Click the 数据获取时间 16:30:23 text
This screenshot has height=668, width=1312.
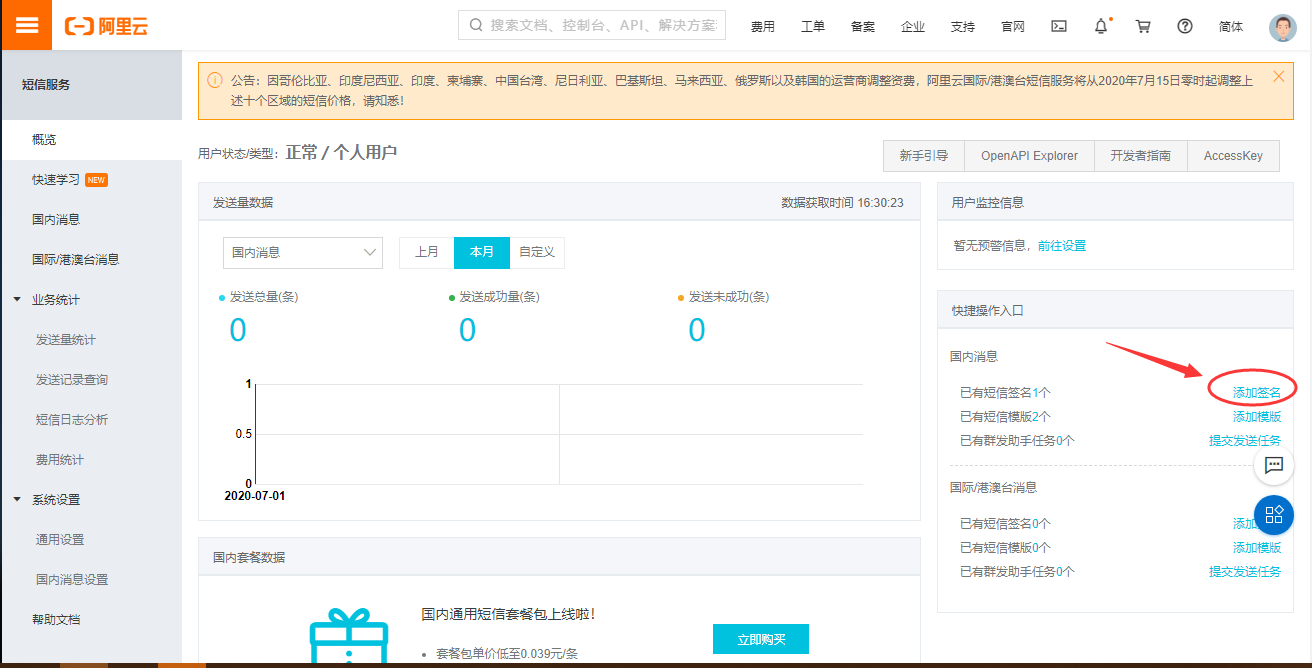click(842, 203)
